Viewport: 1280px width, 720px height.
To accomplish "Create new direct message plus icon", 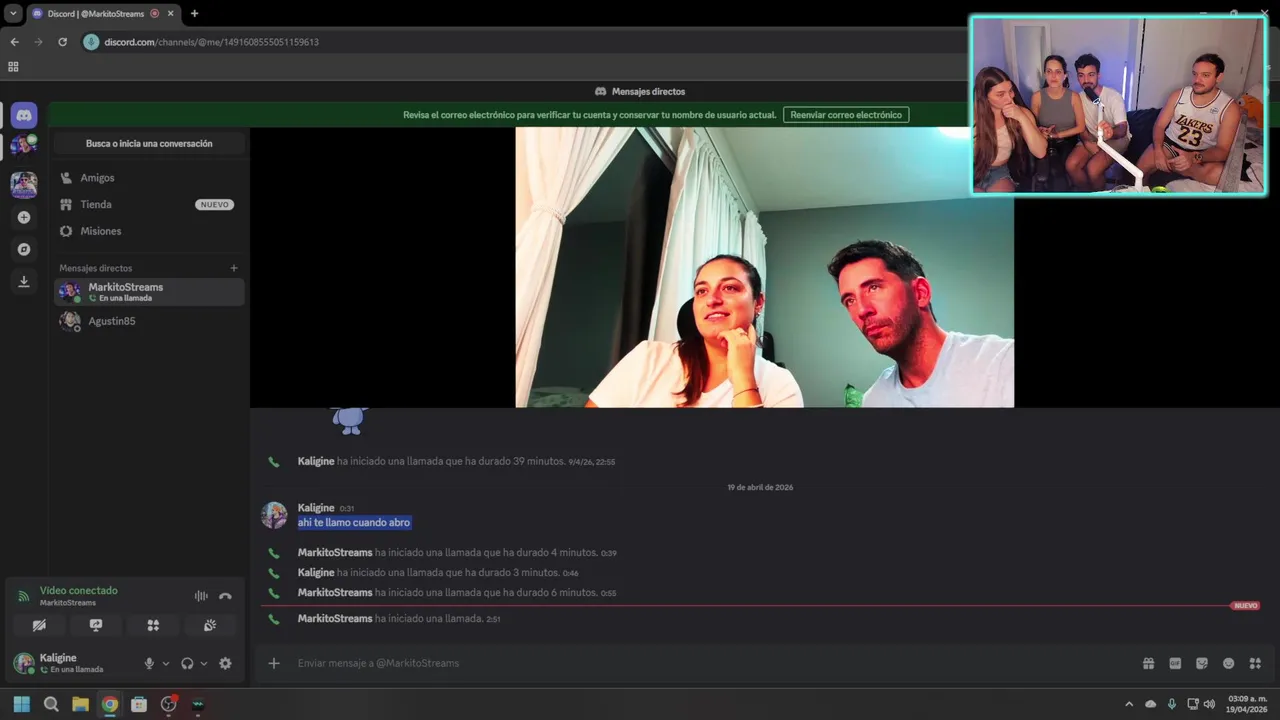I will 234,268.
